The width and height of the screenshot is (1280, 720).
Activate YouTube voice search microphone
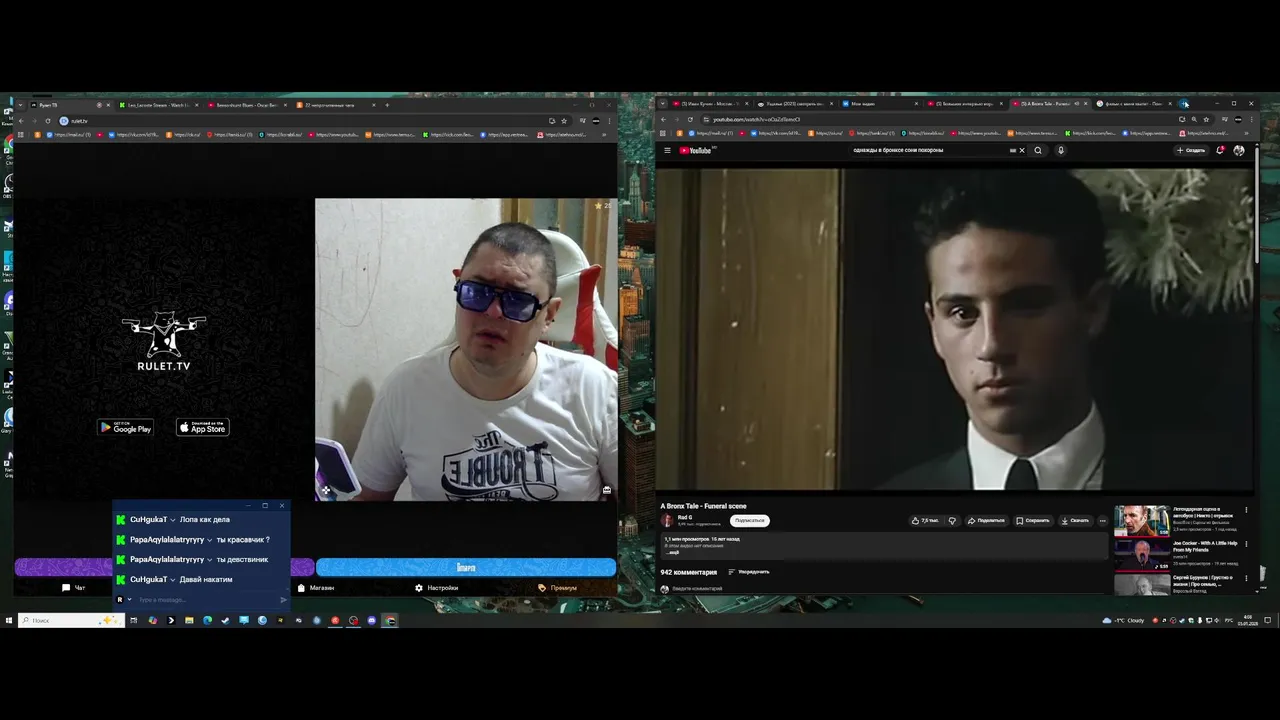point(1061,150)
